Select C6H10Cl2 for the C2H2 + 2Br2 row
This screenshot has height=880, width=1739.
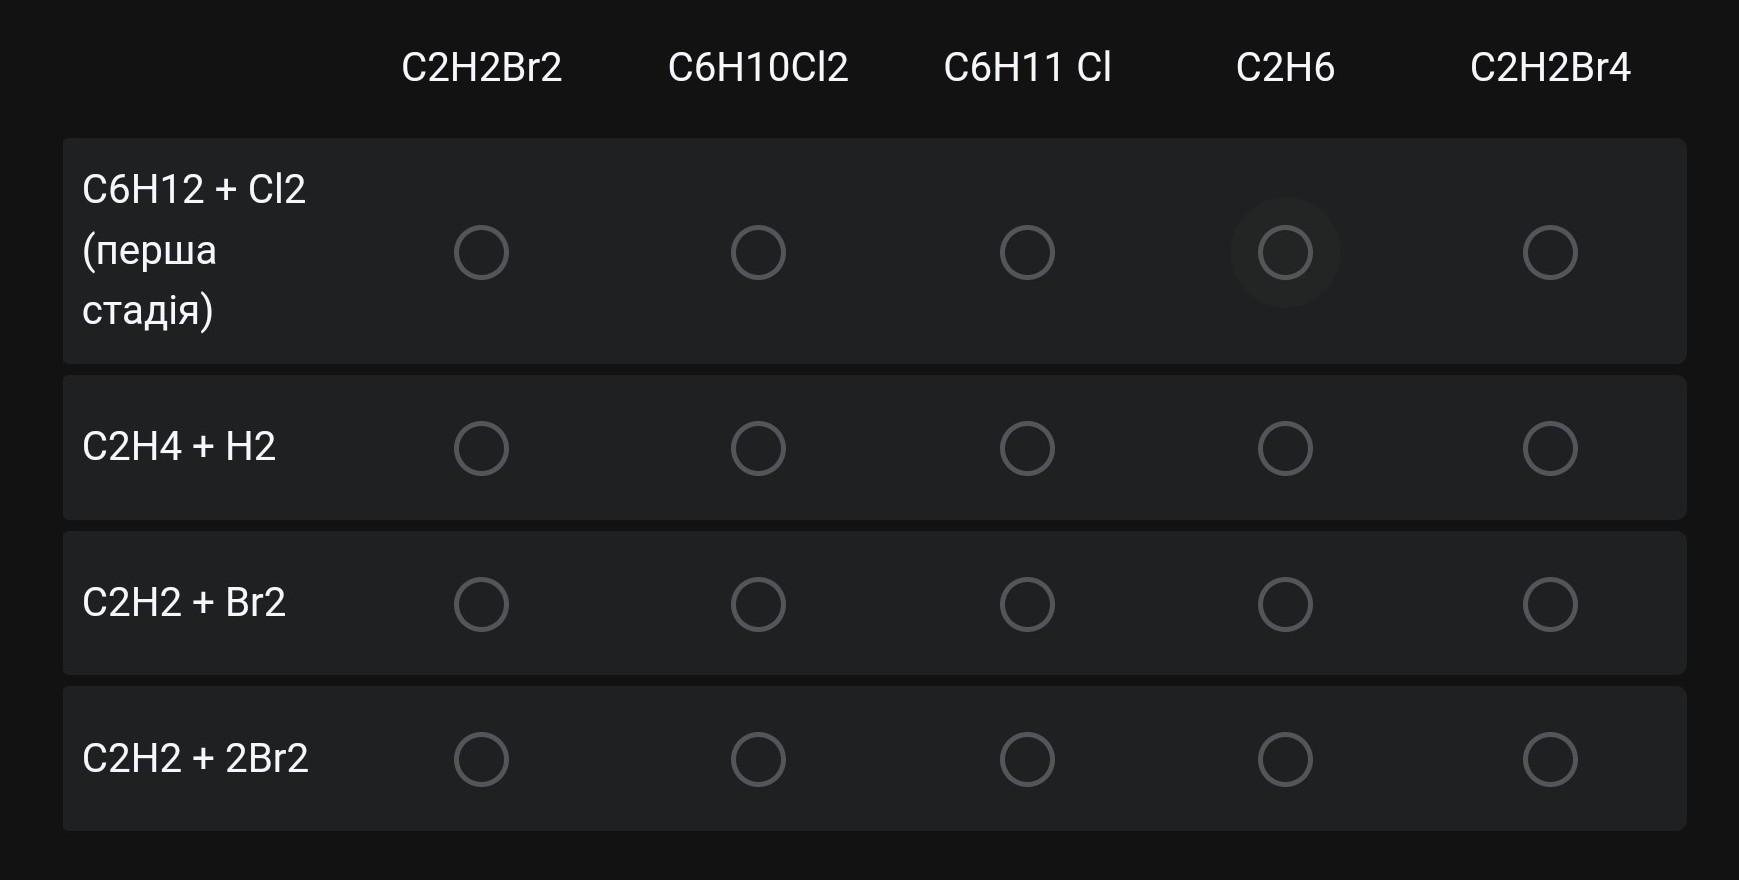pyautogui.click(x=758, y=760)
